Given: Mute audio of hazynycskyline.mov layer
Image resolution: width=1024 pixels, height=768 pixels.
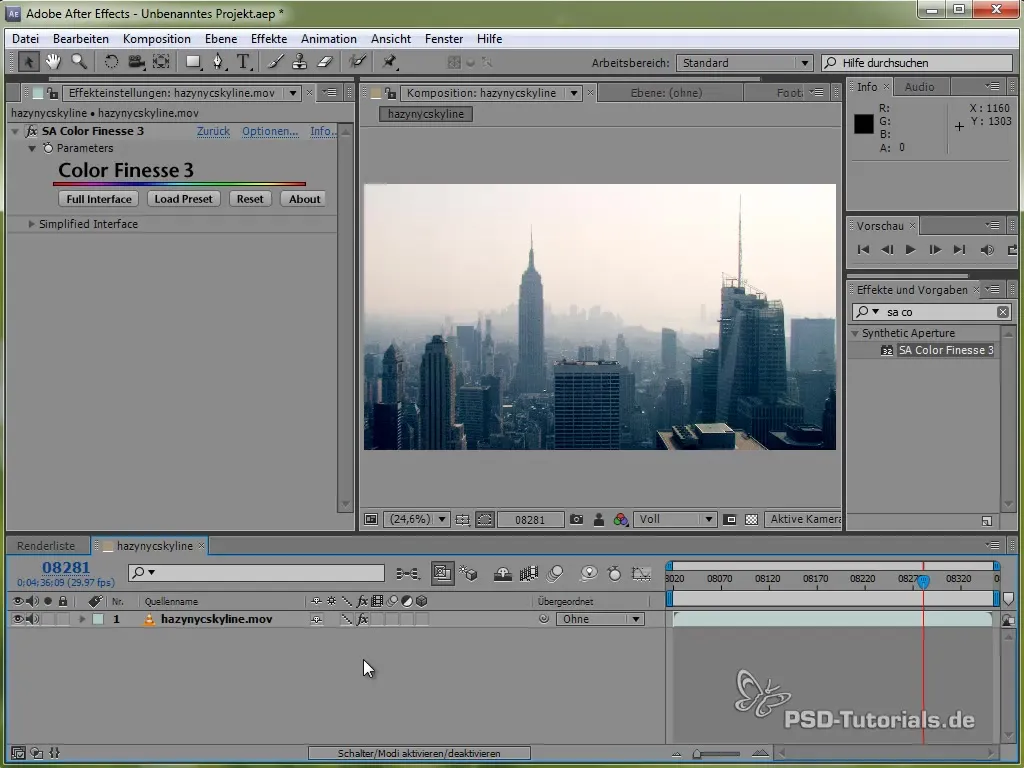Looking at the screenshot, I should [32, 618].
